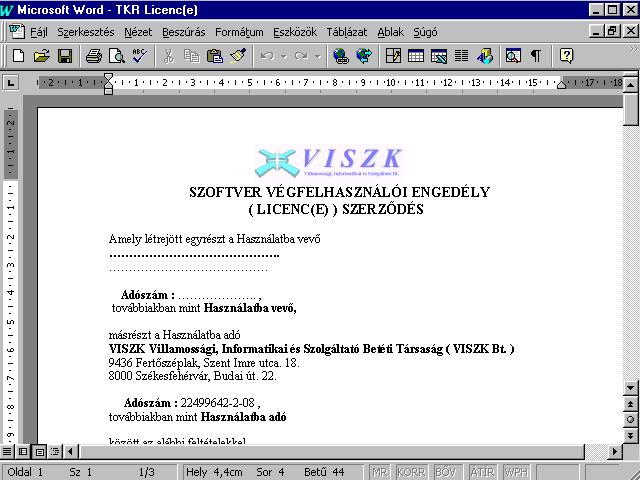Viewport: 640px width, 480px height.
Task: Activate the Format Painter brush
Action: pyautogui.click(x=238, y=56)
